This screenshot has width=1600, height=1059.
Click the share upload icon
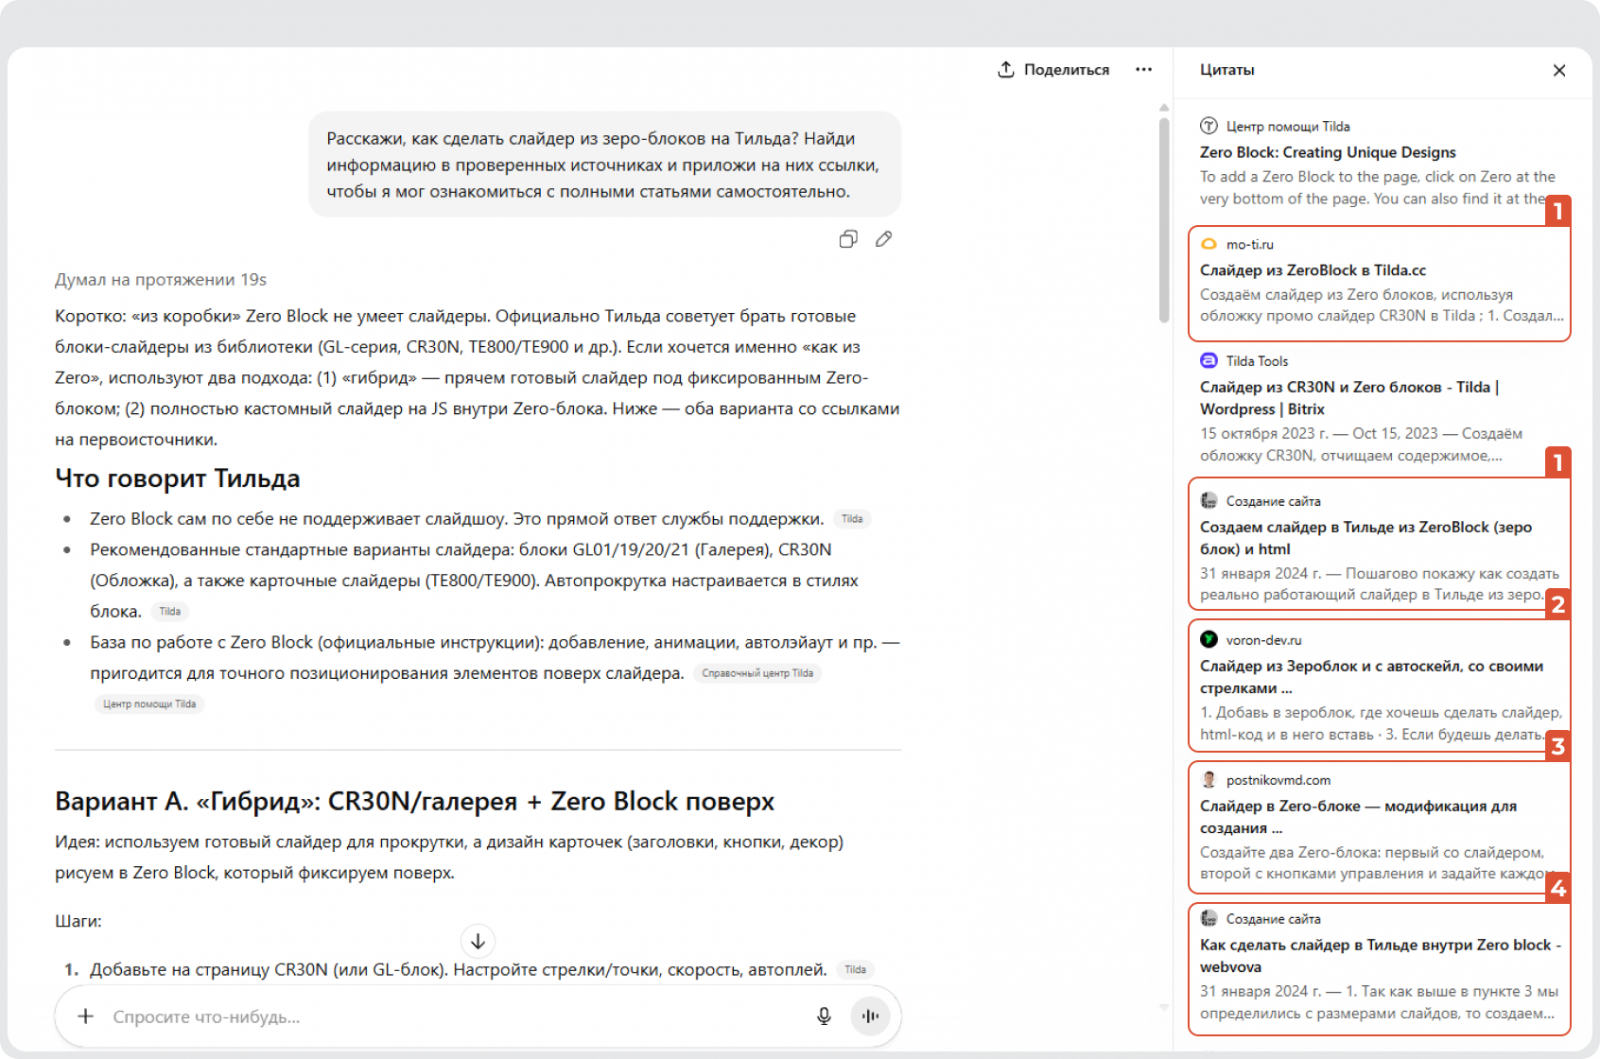1006,69
